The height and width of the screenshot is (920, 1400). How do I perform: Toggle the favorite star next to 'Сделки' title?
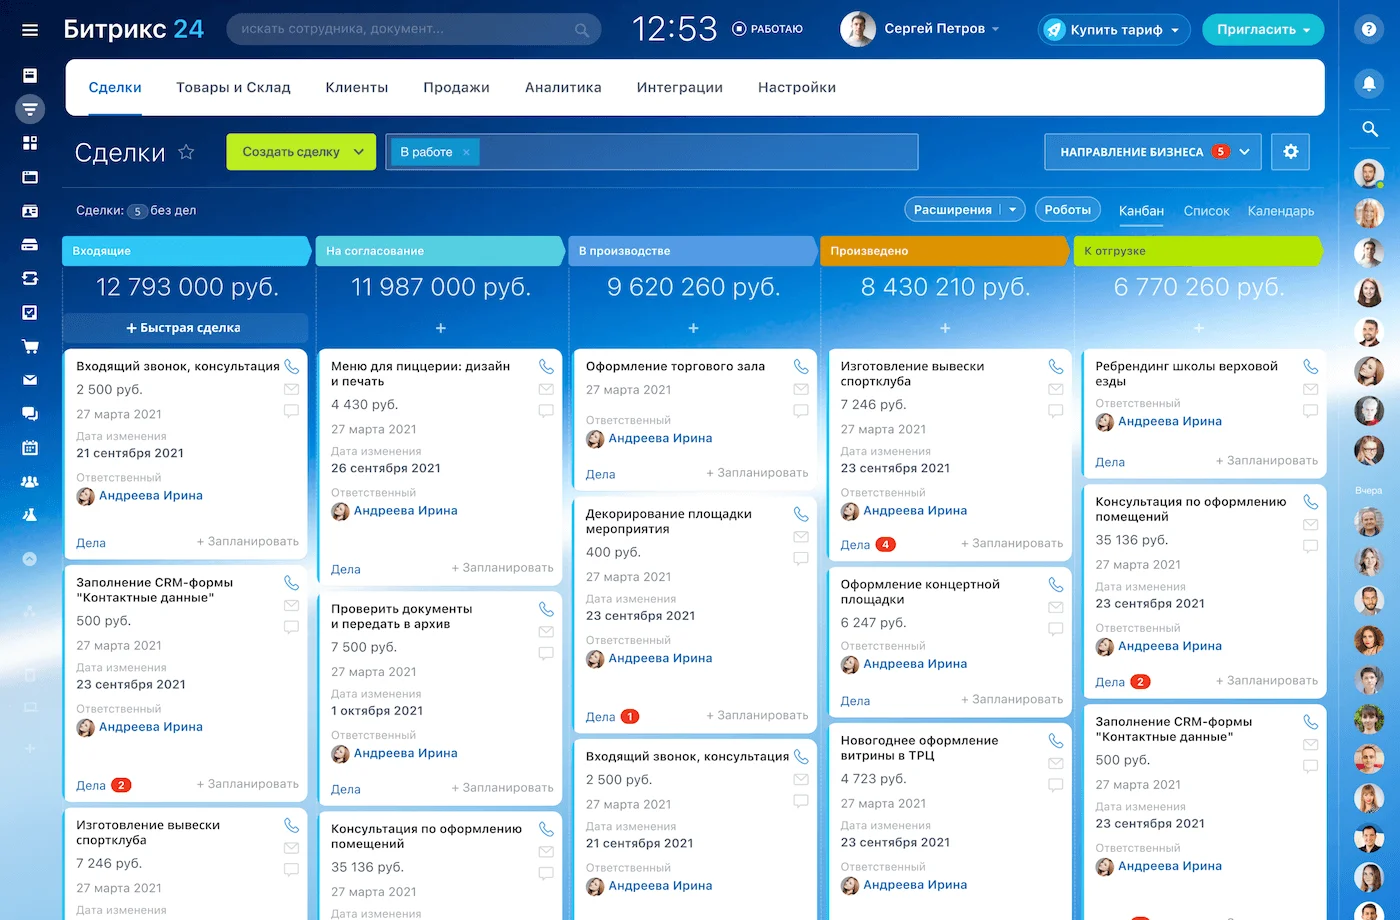coord(186,152)
